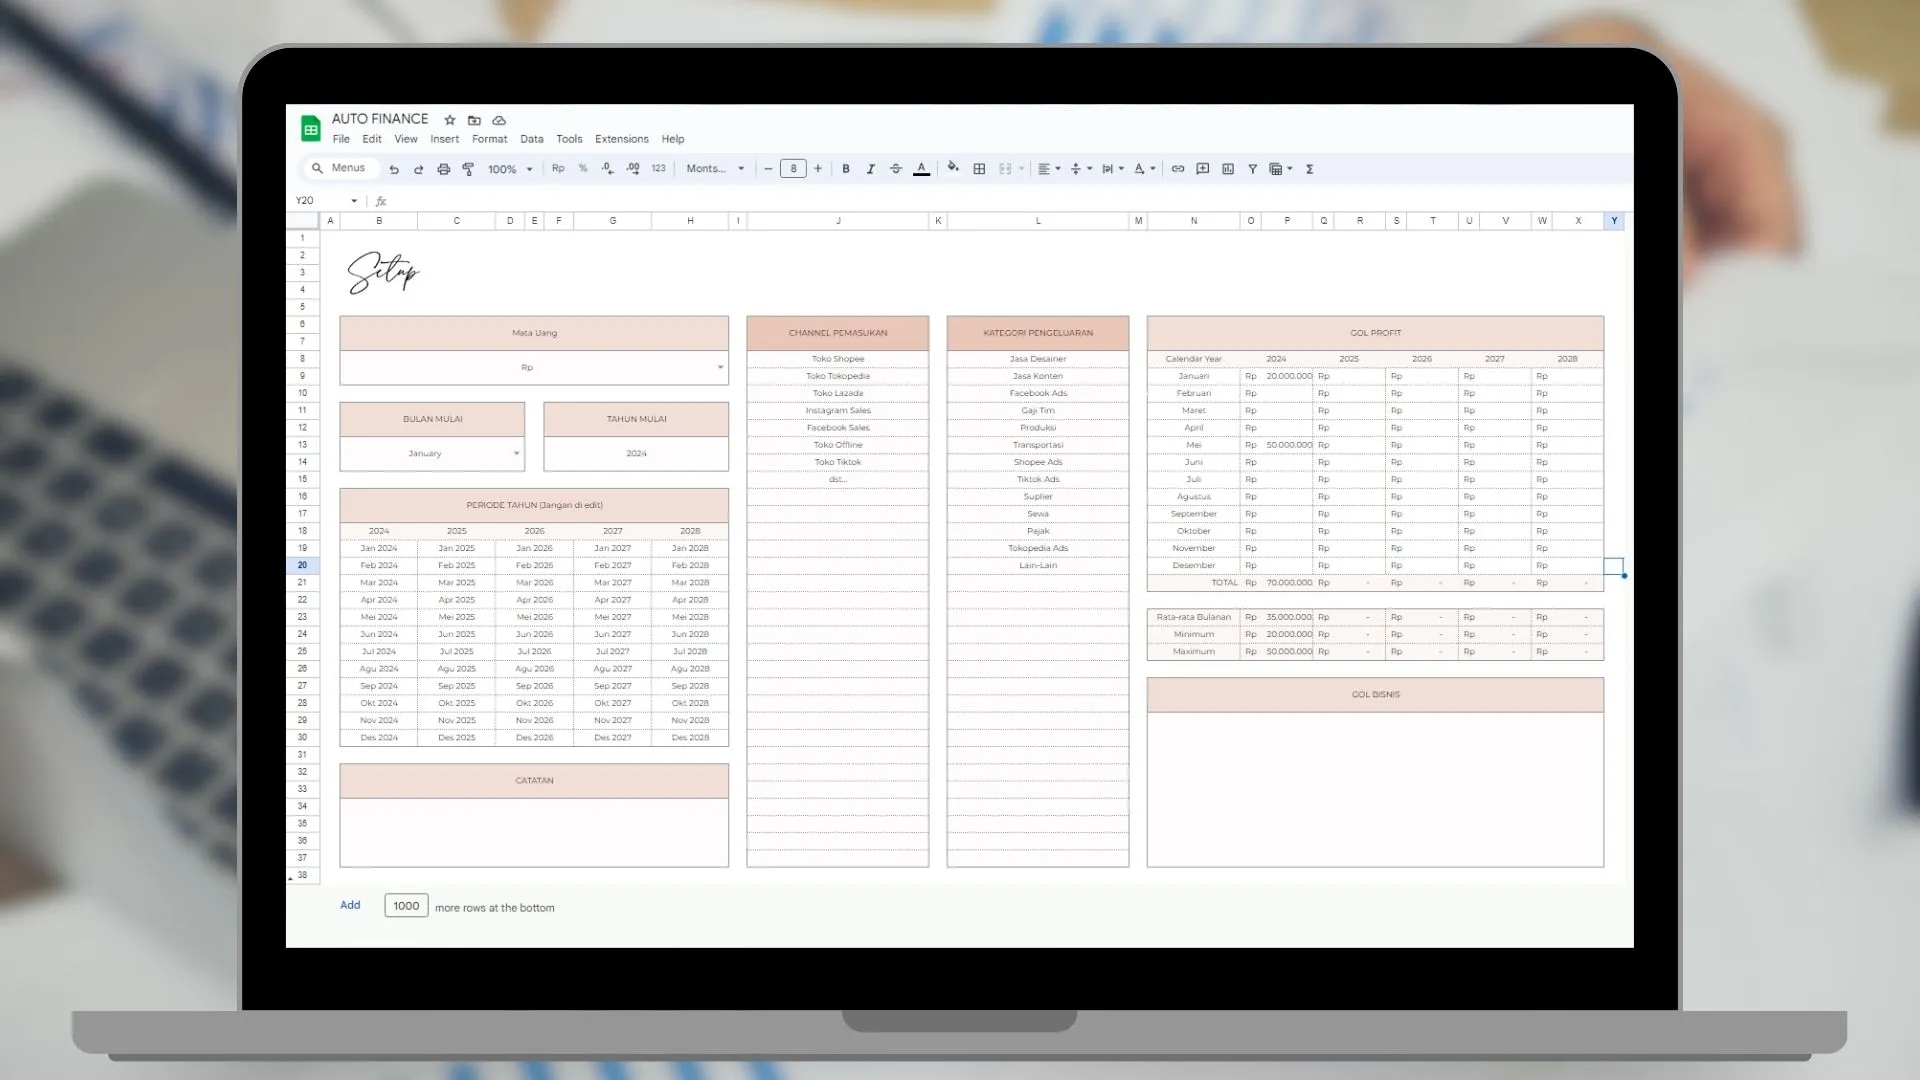Open the Functions sigma icon
Viewport: 1920px width, 1080px height.
1309,169
